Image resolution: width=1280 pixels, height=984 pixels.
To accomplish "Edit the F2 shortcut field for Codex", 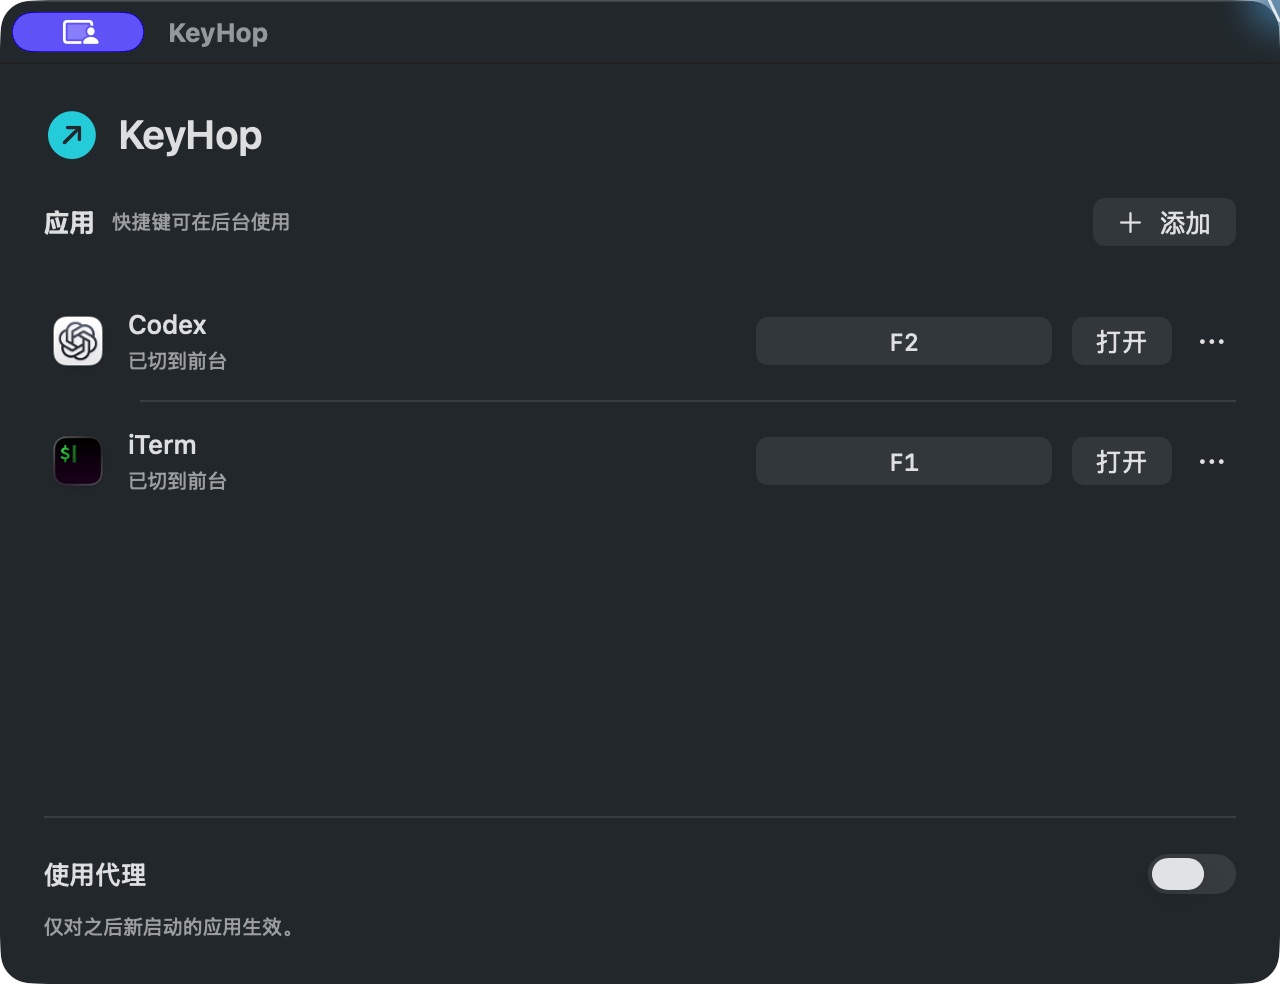I will (x=903, y=341).
